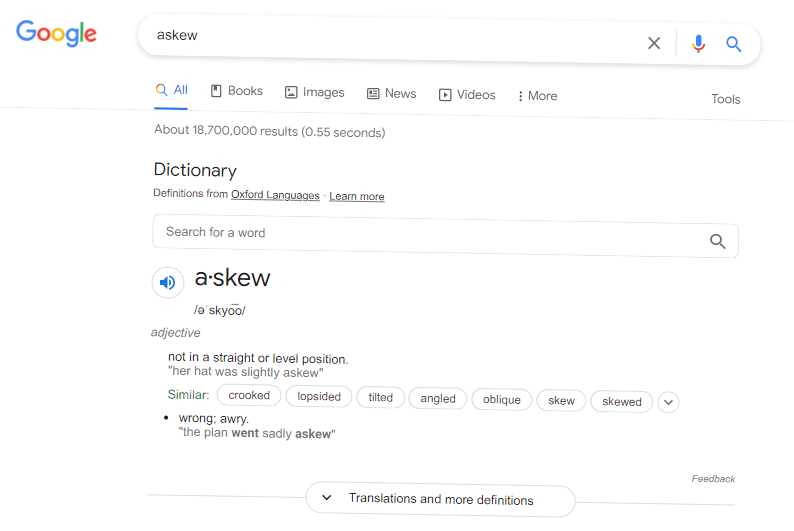Click the Google logo

pyautogui.click(x=56, y=33)
